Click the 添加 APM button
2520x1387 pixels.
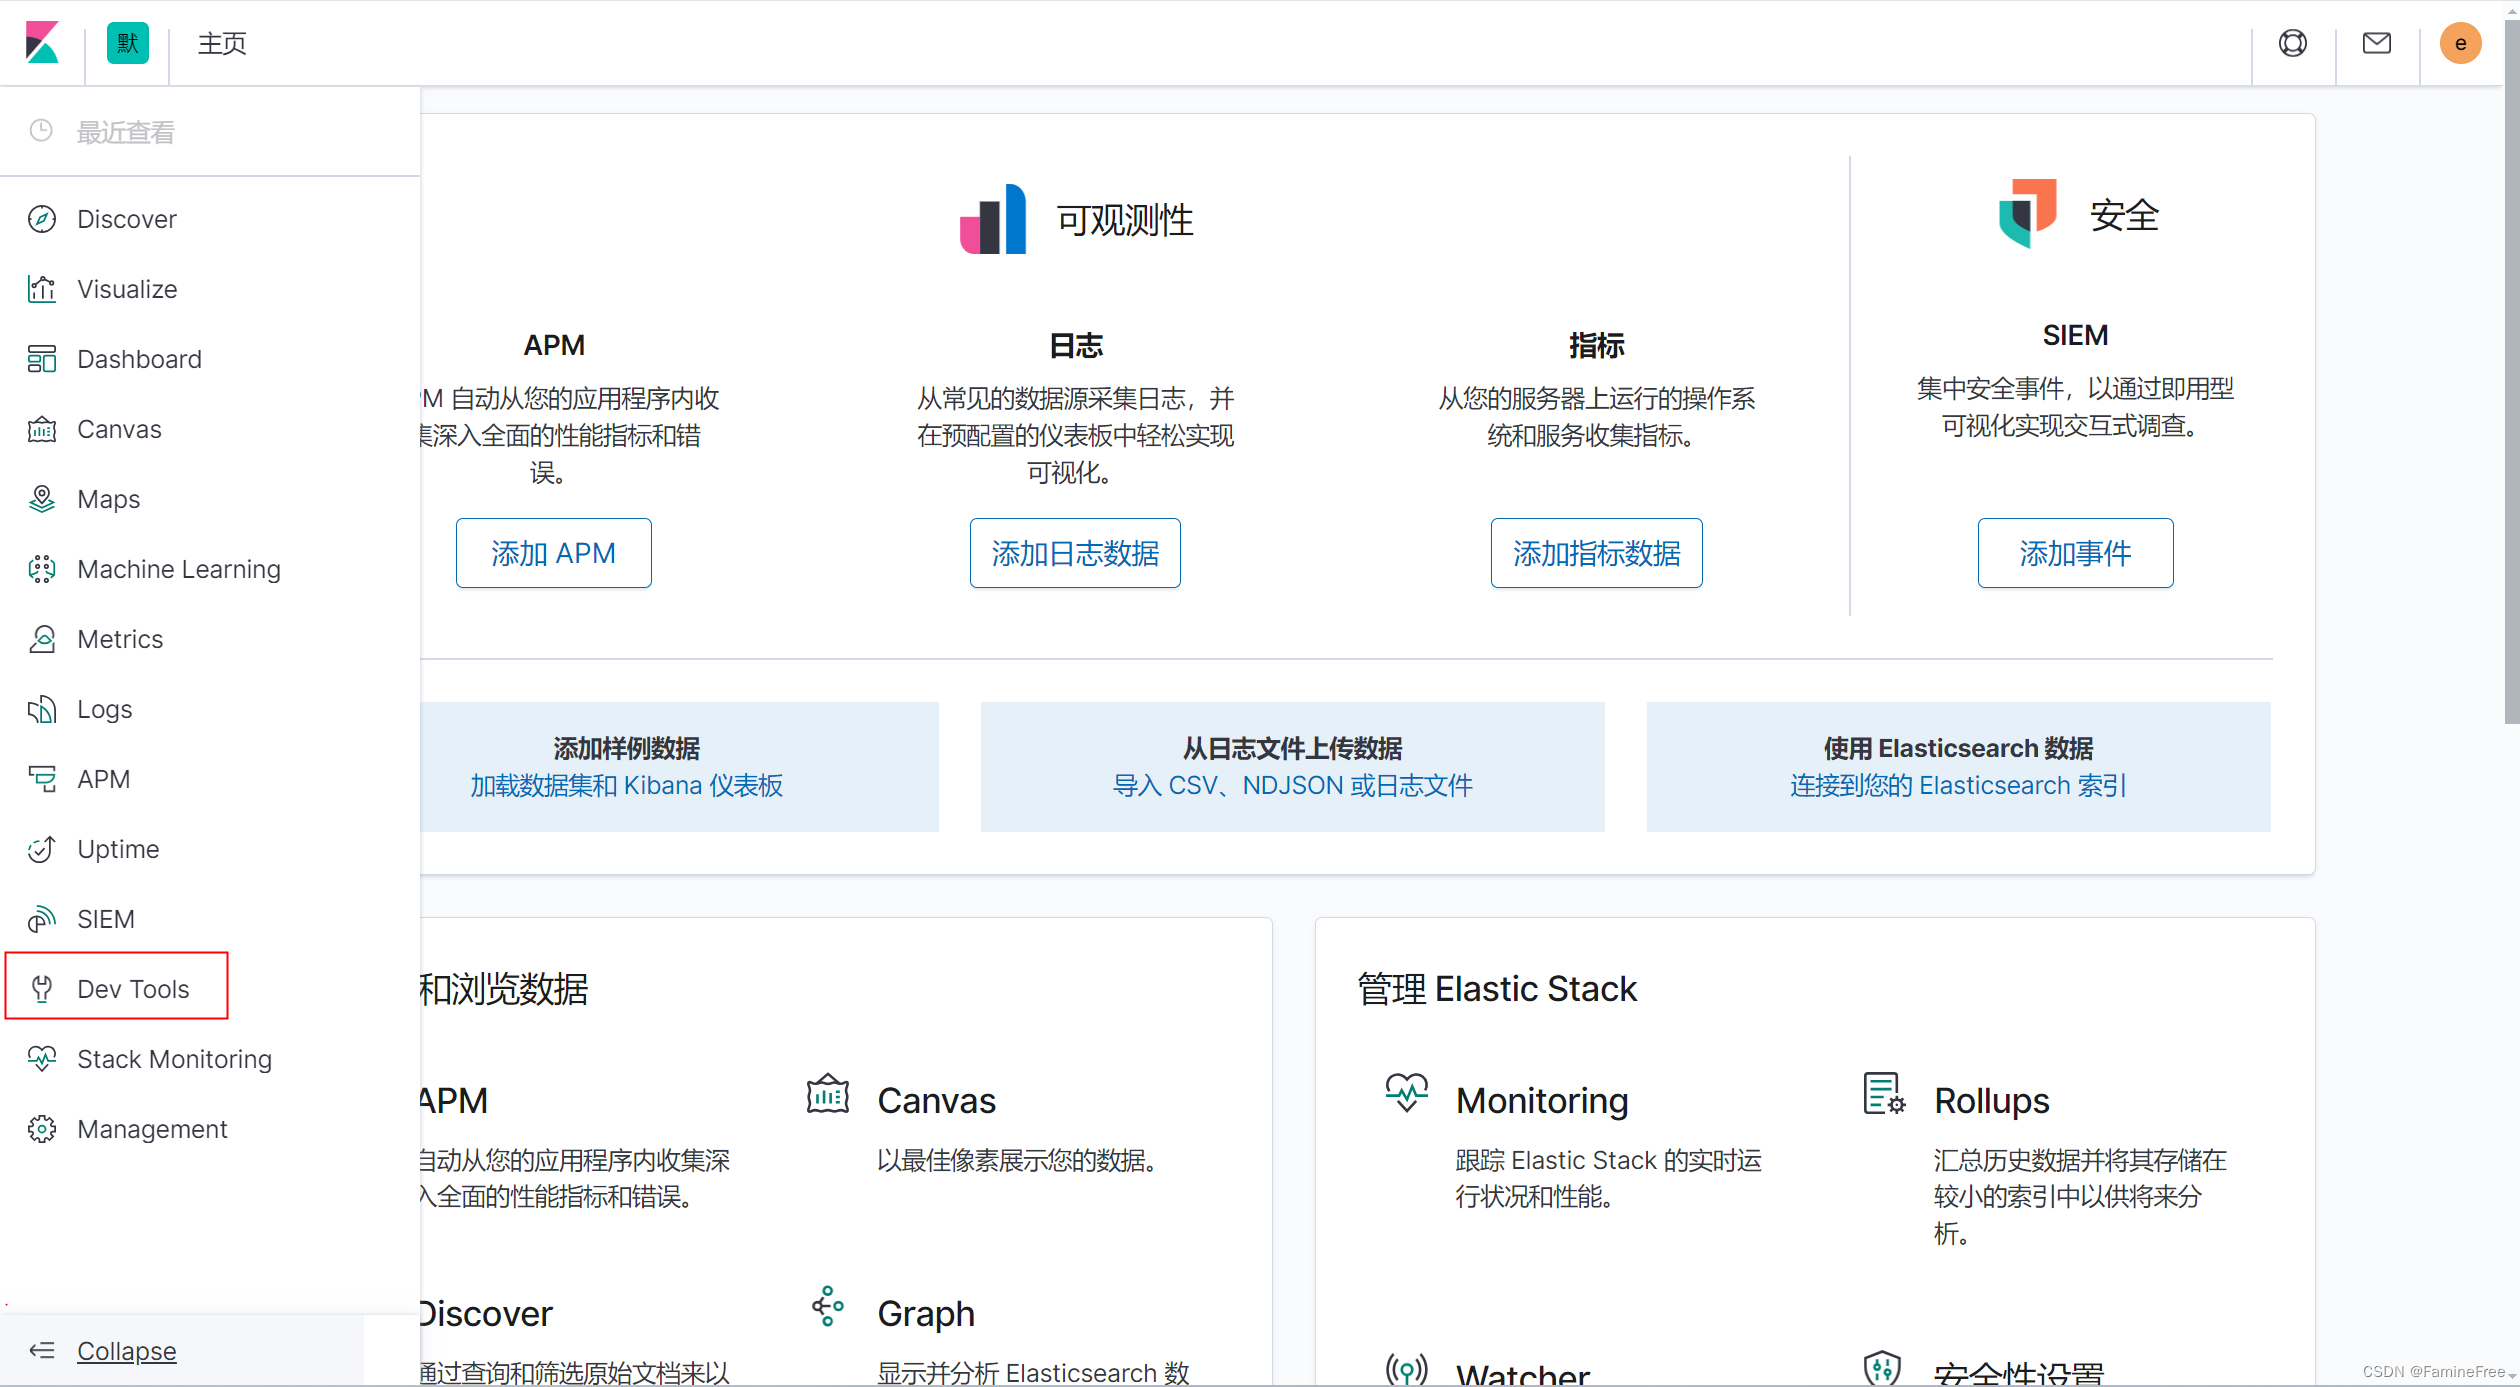point(553,552)
